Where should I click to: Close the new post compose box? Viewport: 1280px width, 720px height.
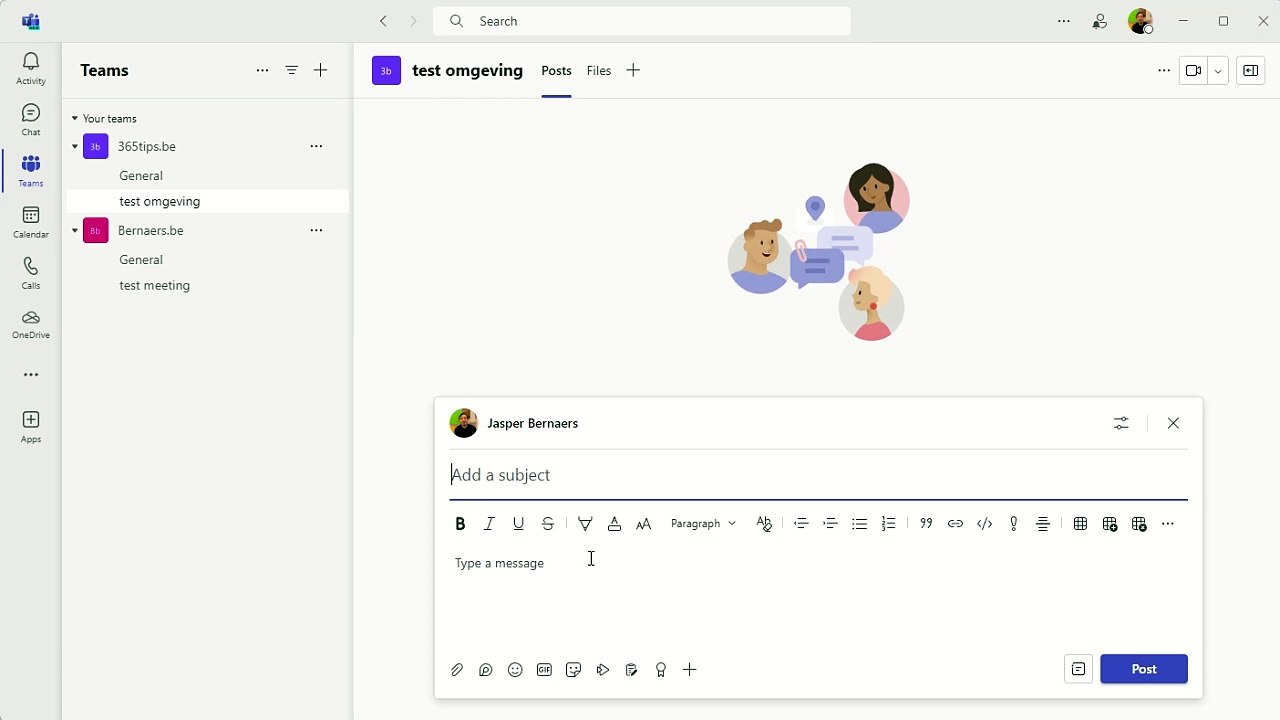(1173, 423)
